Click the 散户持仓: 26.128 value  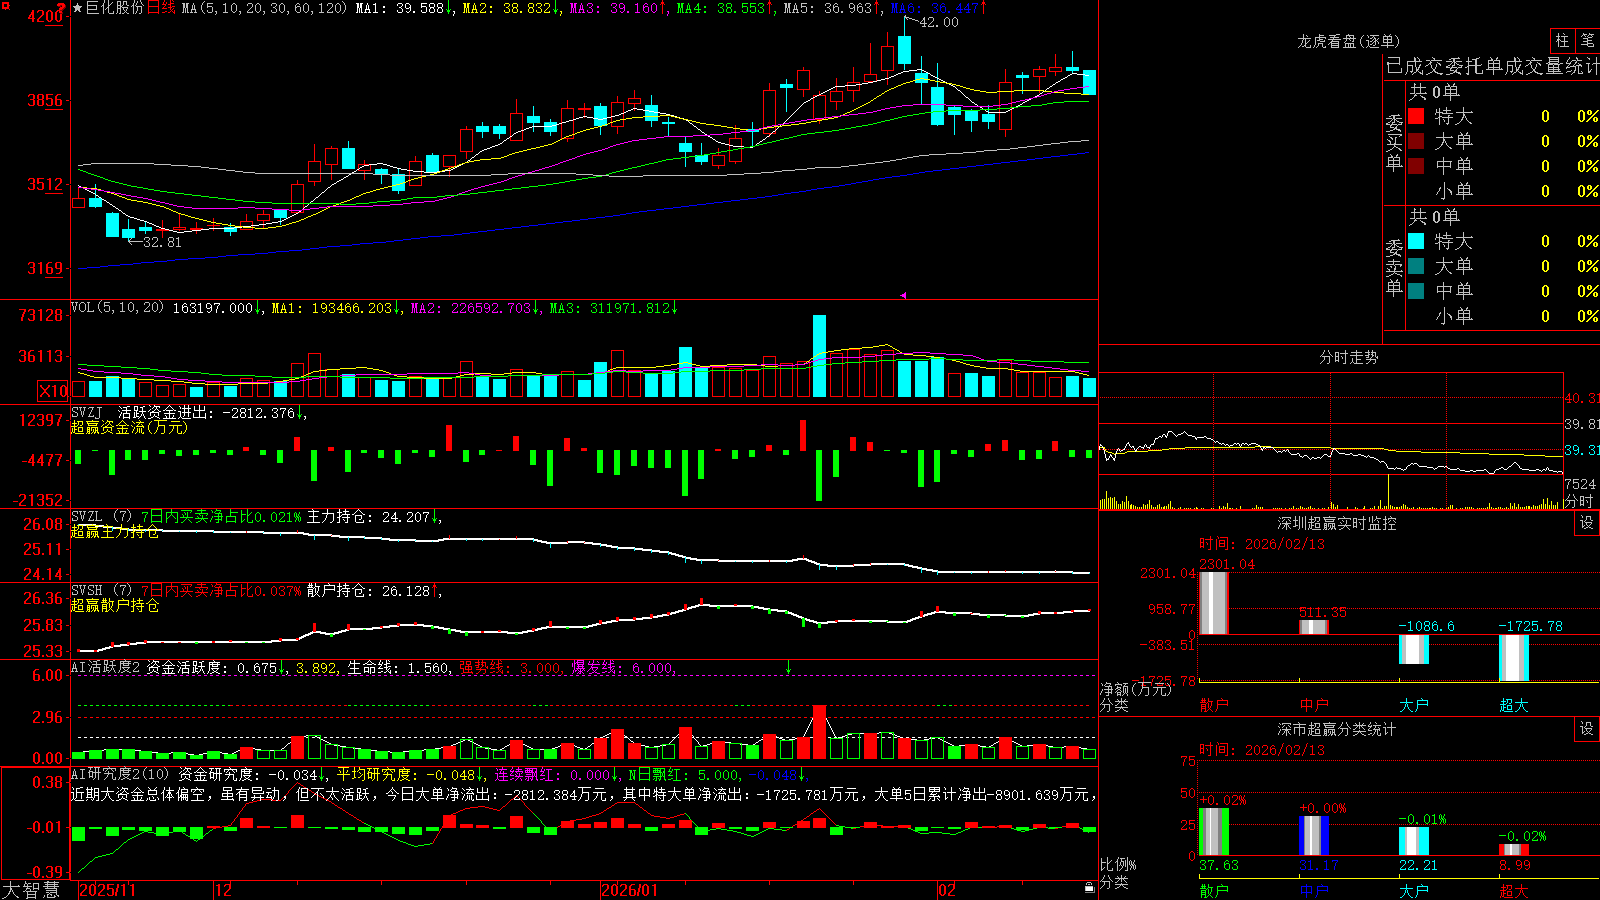tap(374, 591)
